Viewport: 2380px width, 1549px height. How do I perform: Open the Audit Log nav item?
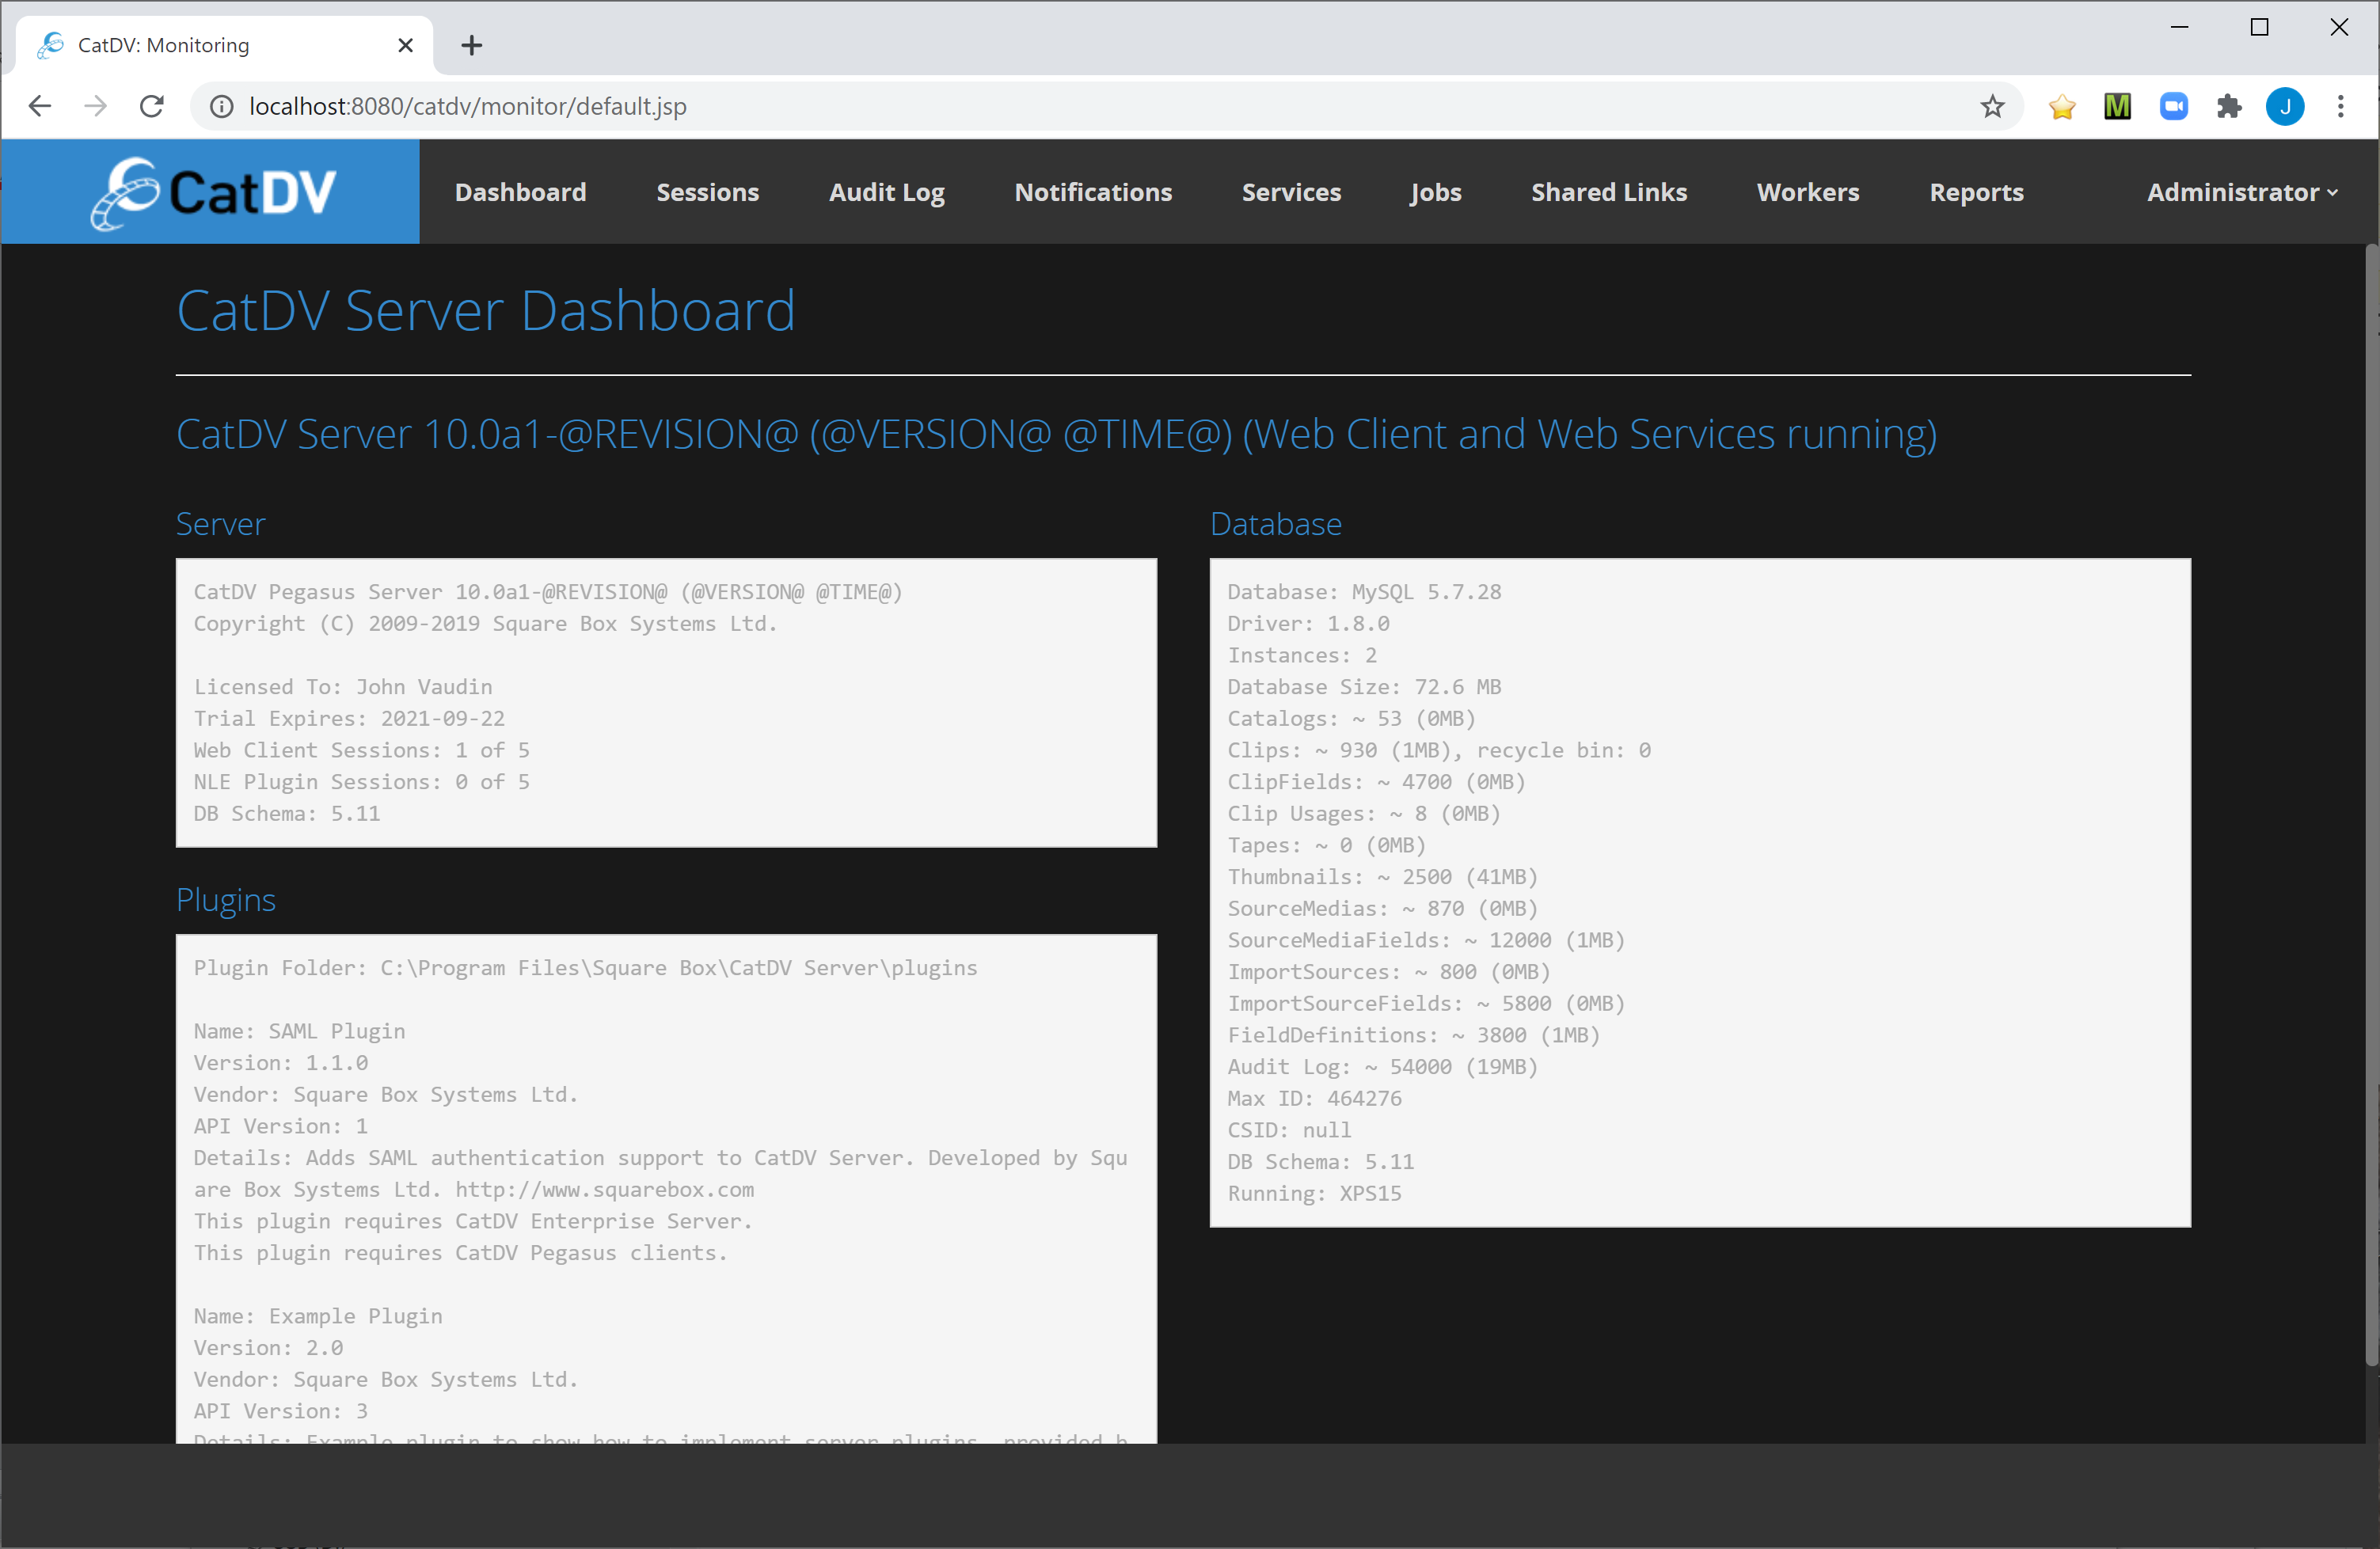coord(886,192)
